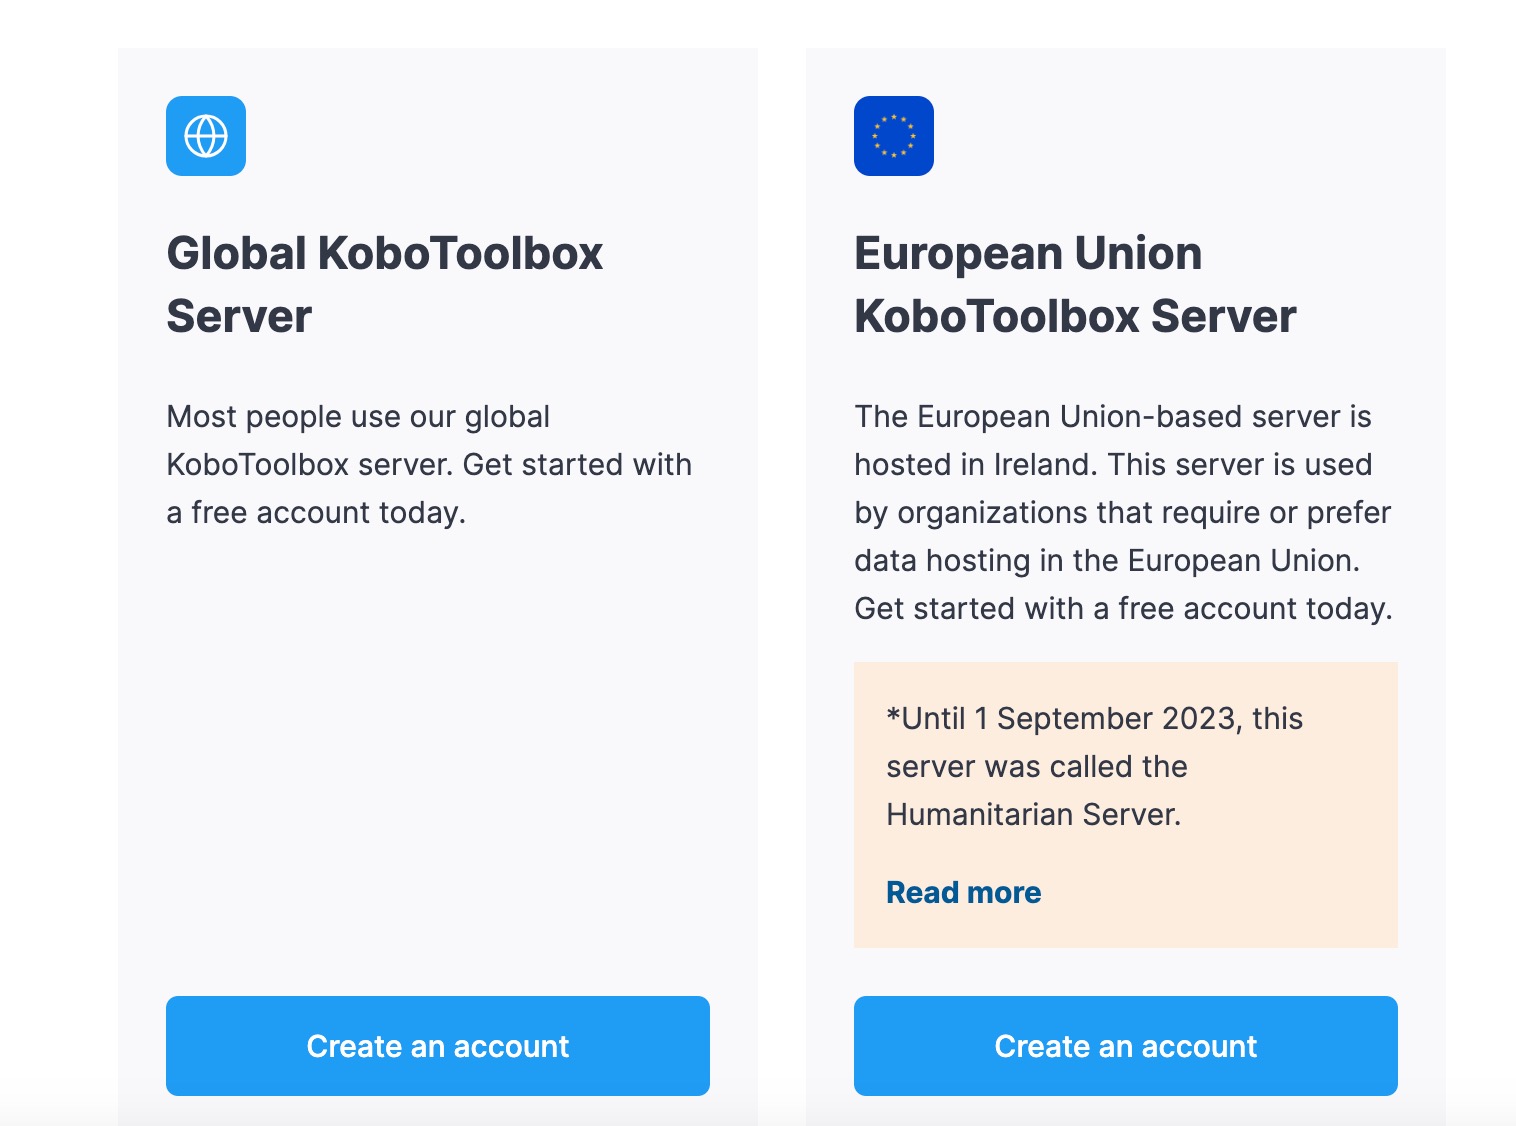Open the Read more link
This screenshot has width=1516, height=1126.
[x=964, y=892]
